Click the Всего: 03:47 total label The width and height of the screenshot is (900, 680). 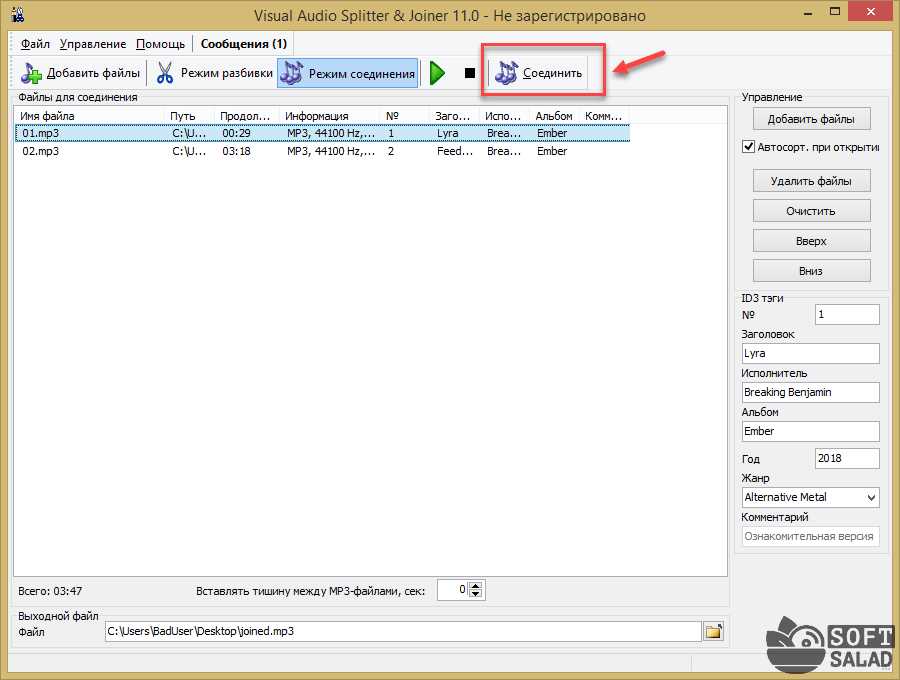tap(50, 591)
